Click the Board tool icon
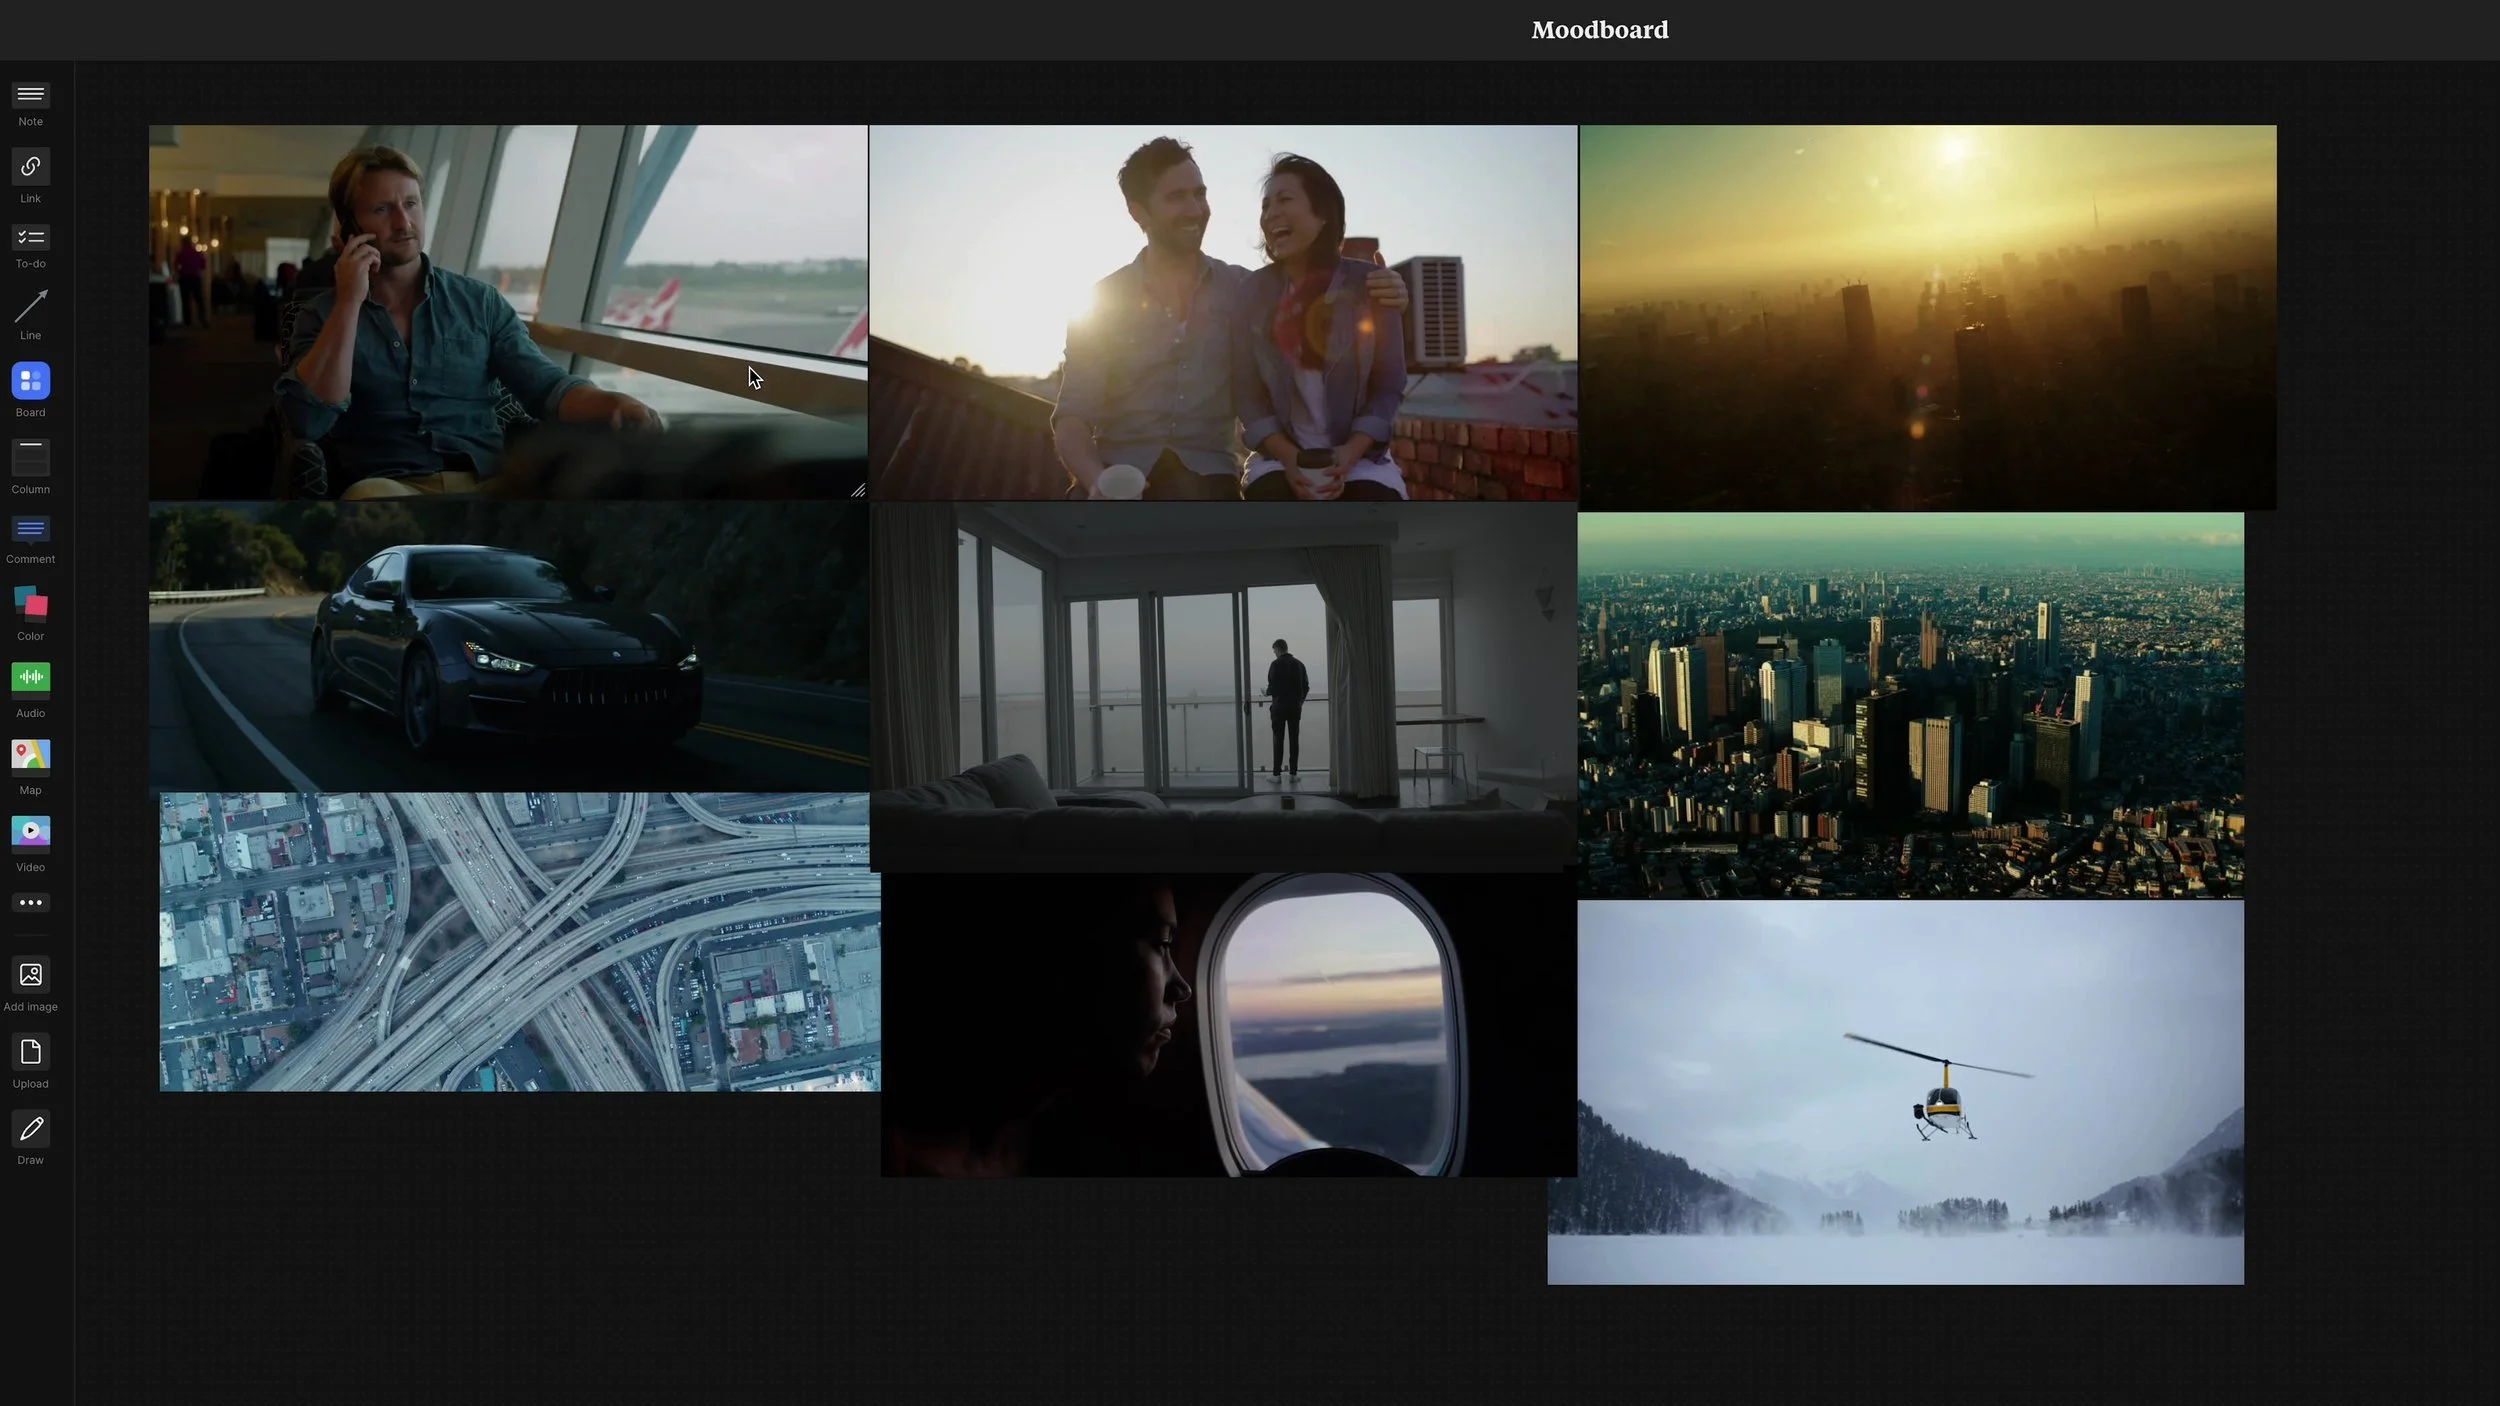Screen dimensions: 2500x1406 tap(30, 381)
